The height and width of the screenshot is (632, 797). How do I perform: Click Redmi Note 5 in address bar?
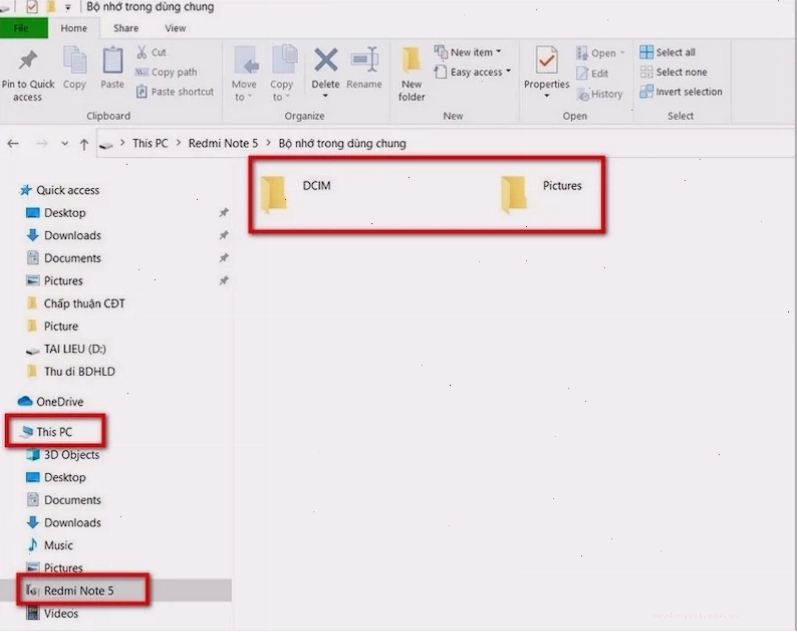(x=223, y=143)
